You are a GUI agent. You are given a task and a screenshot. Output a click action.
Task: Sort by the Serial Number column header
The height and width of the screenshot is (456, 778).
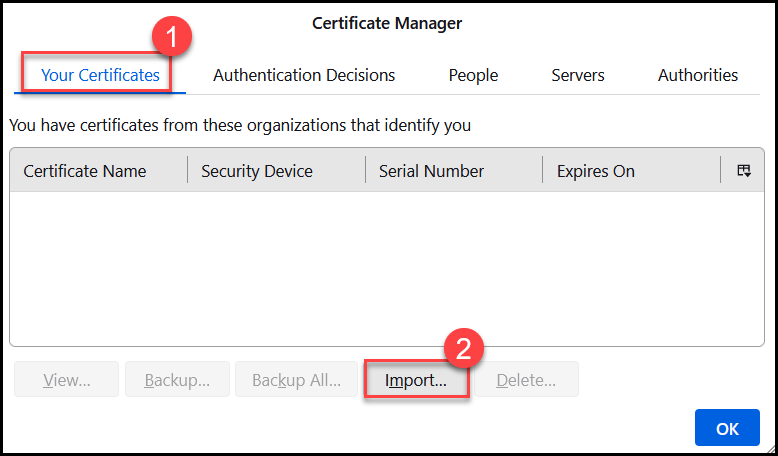click(431, 171)
